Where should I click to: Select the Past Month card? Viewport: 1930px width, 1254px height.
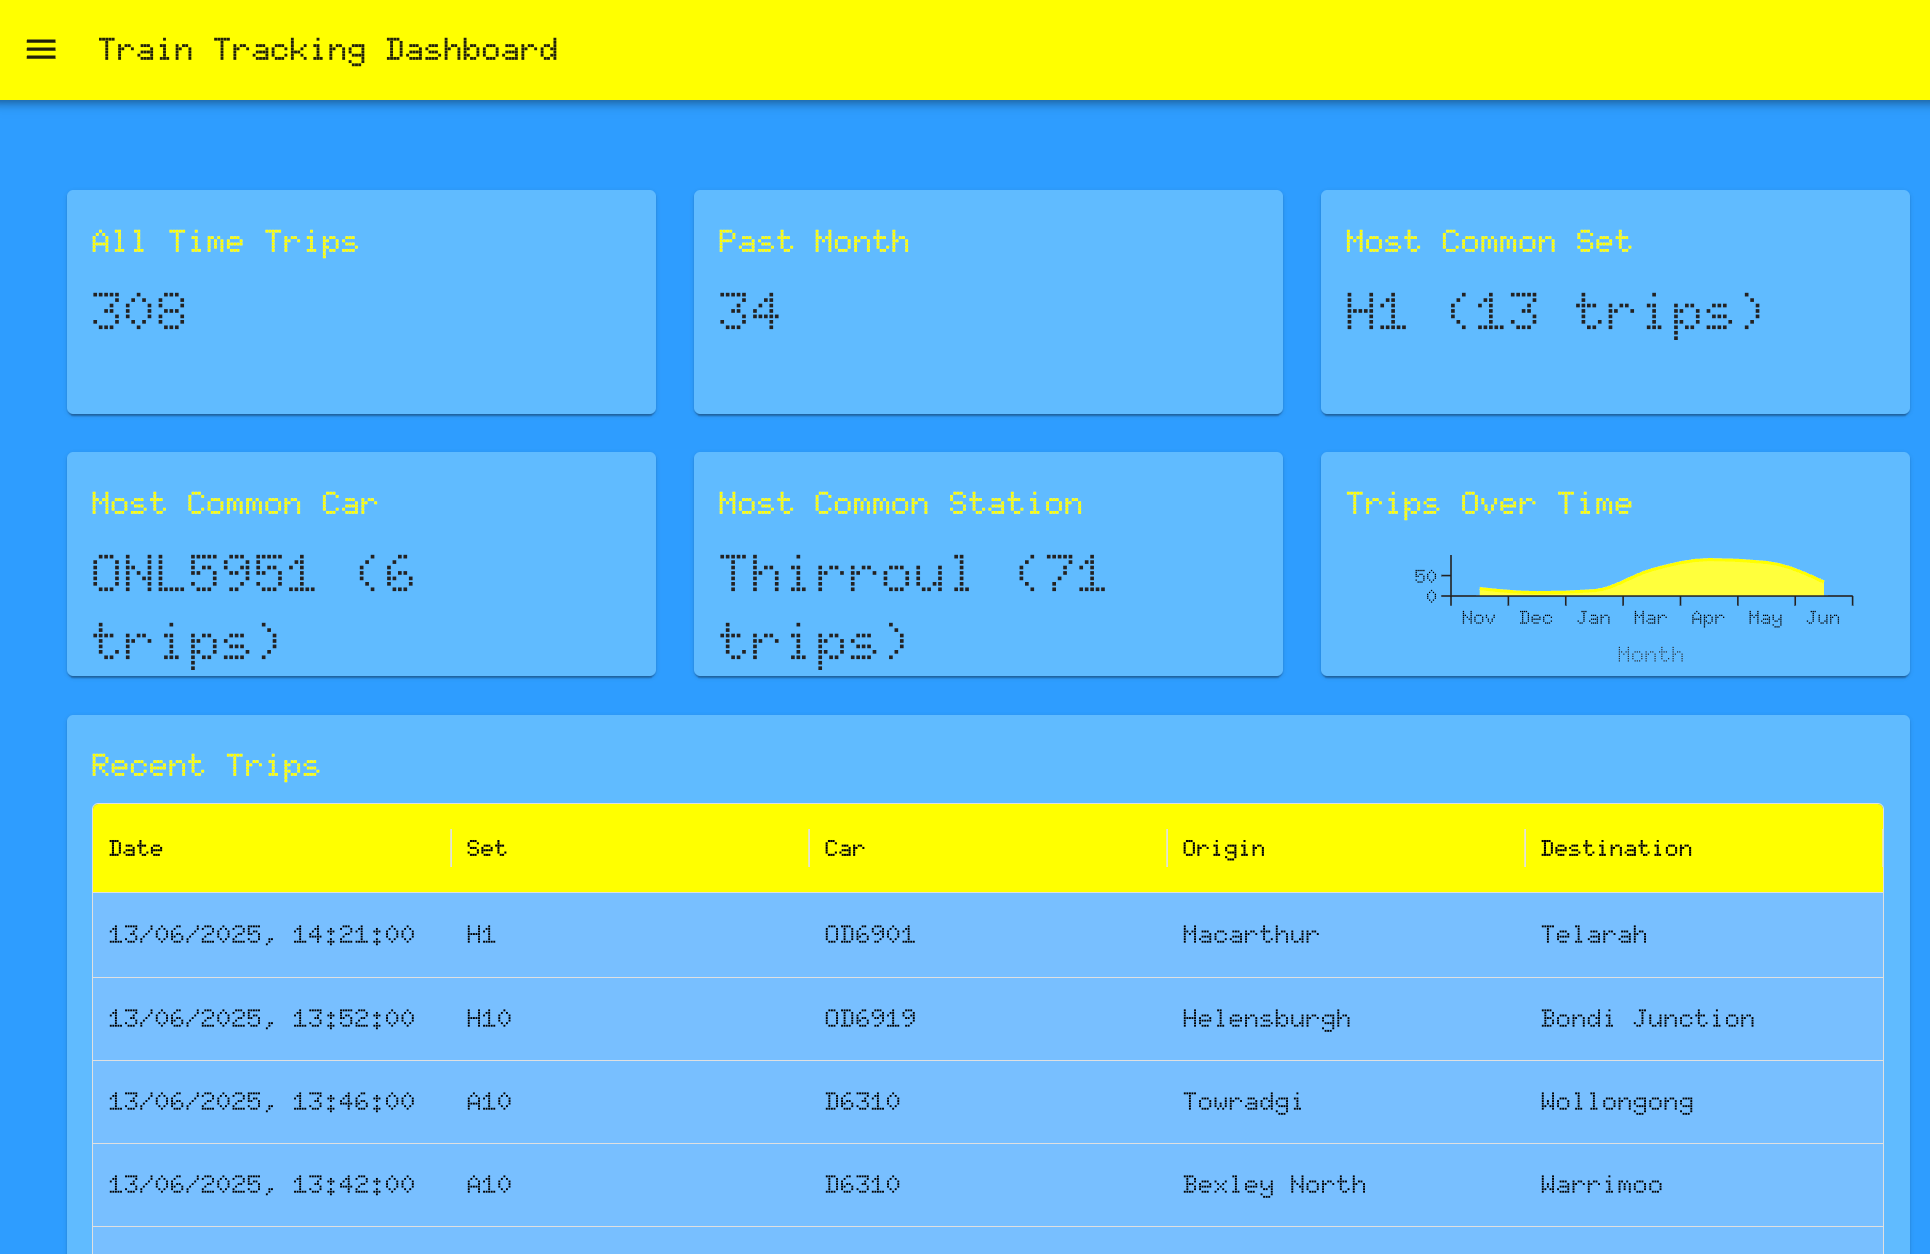pos(987,301)
